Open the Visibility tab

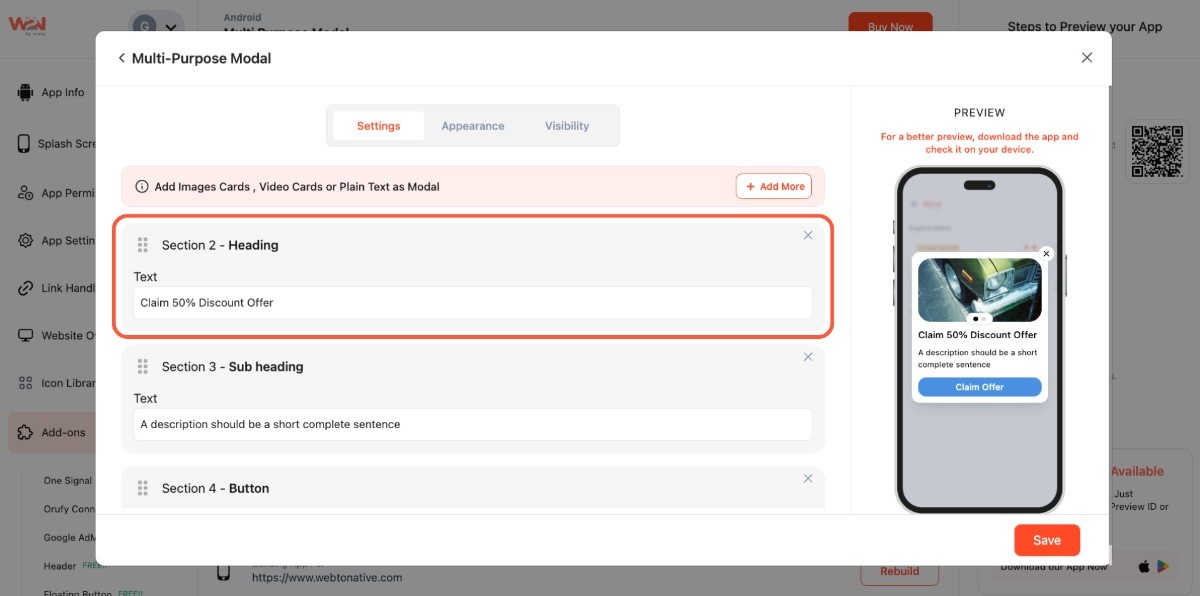pos(567,126)
